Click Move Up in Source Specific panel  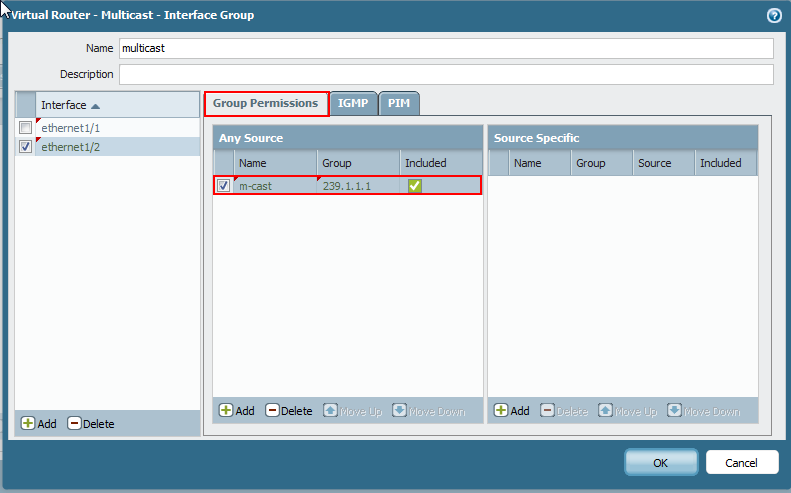click(628, 410)
